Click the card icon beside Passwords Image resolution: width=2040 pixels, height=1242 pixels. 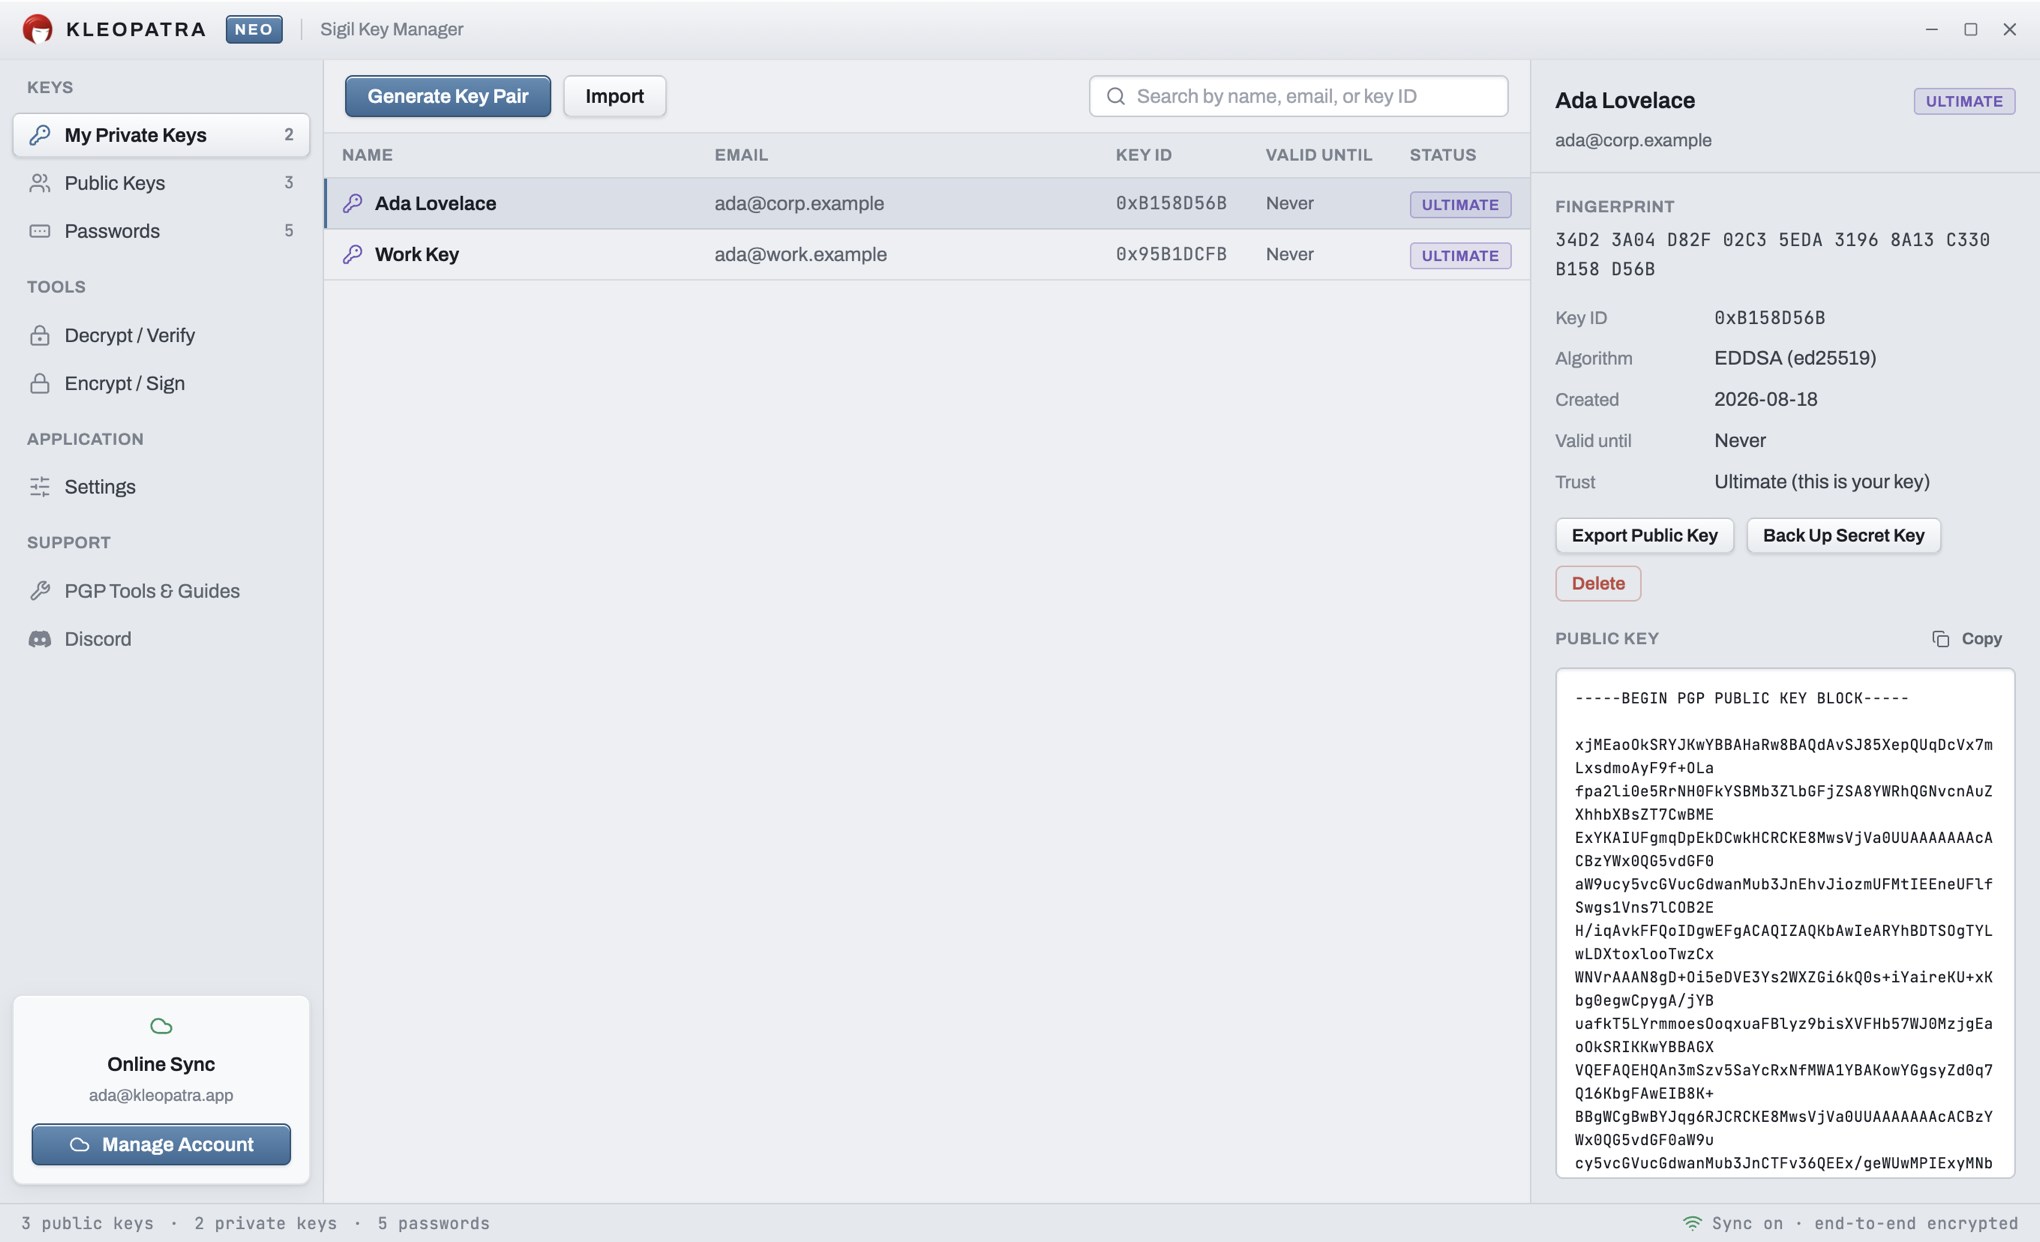[40, 231]
